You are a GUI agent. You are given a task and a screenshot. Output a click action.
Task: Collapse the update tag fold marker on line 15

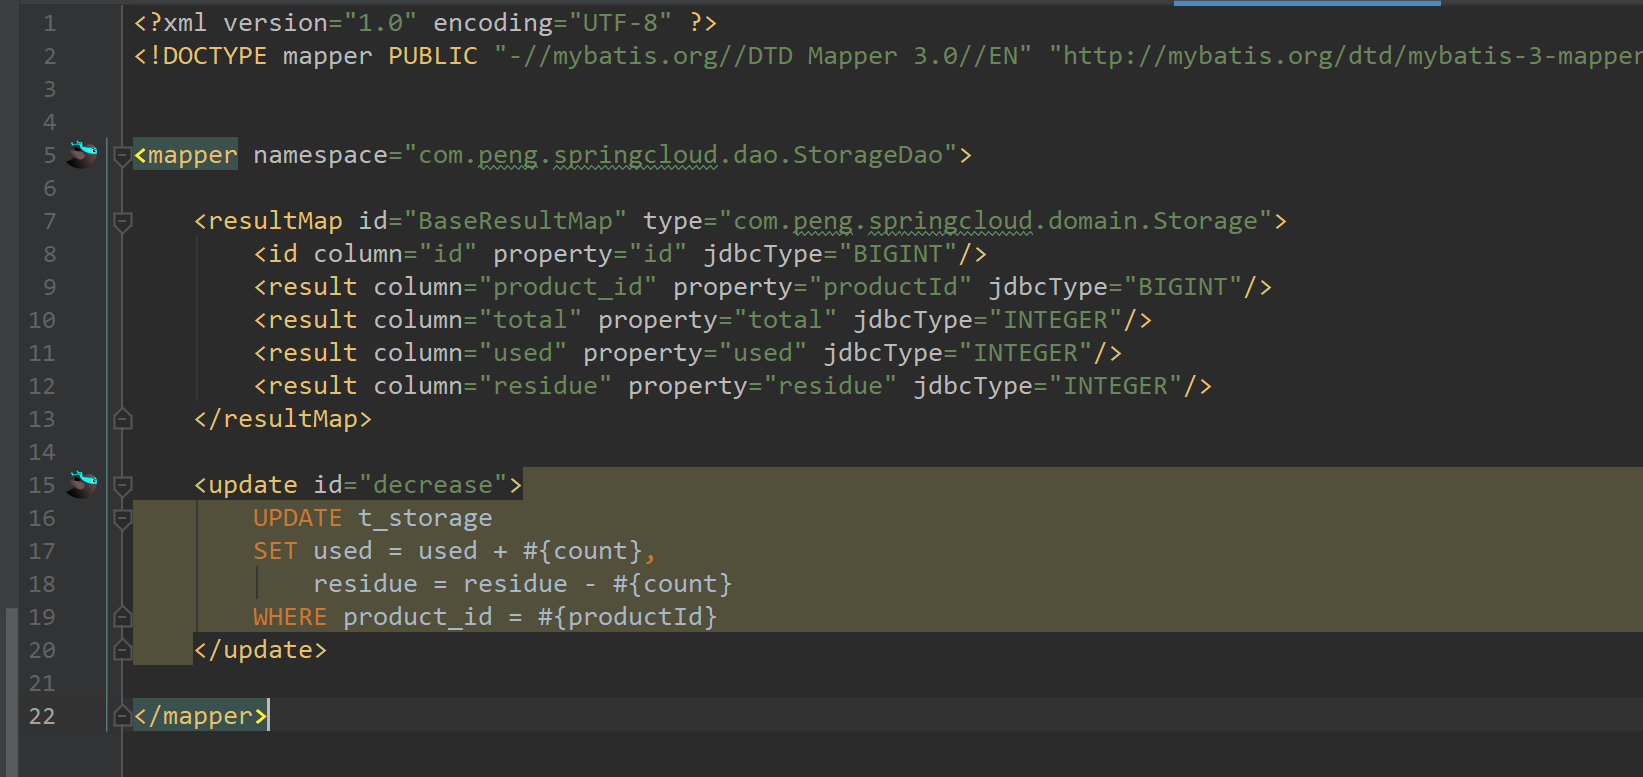pyautogui.click(x=123, y=485)
